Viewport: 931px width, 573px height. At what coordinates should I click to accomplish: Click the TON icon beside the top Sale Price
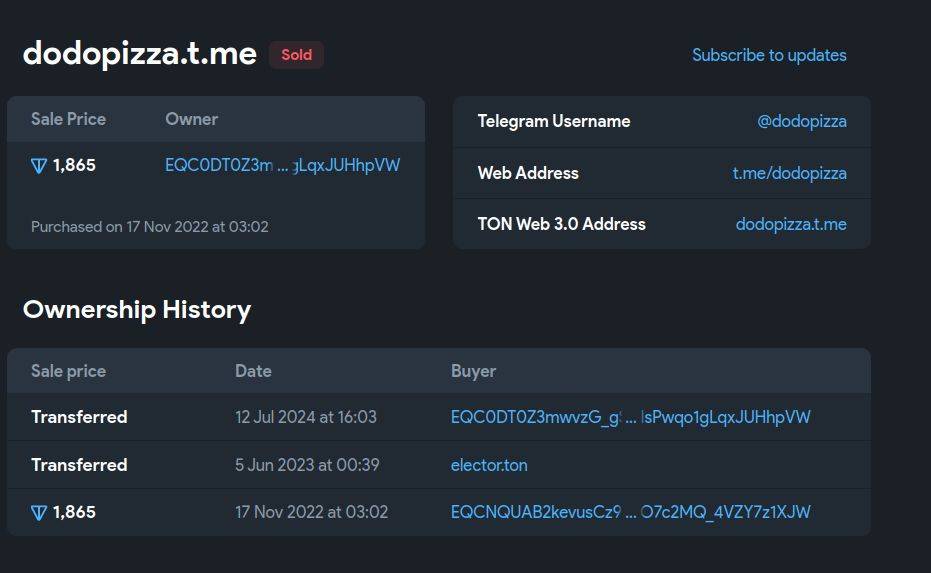pos(39,166)
